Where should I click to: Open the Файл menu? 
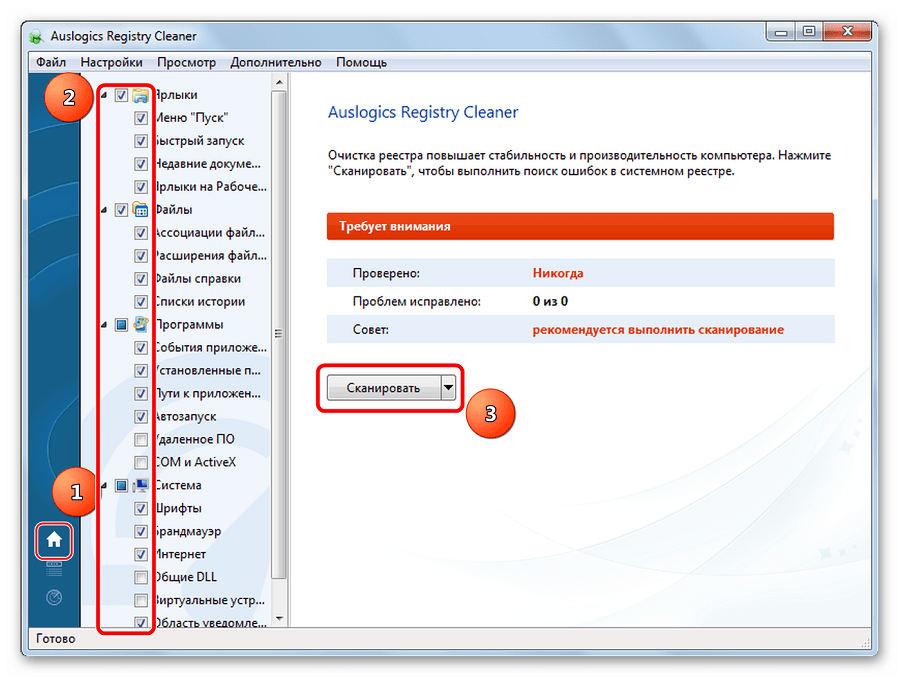(x=51, y=62)
